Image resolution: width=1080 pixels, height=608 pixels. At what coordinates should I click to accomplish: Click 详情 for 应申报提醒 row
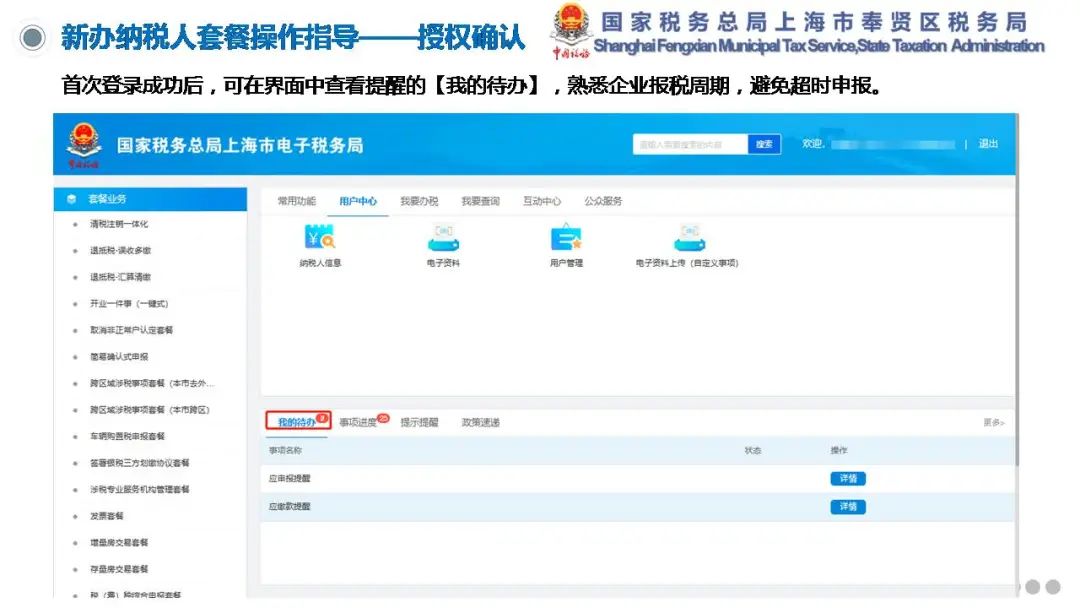[848, 479]
